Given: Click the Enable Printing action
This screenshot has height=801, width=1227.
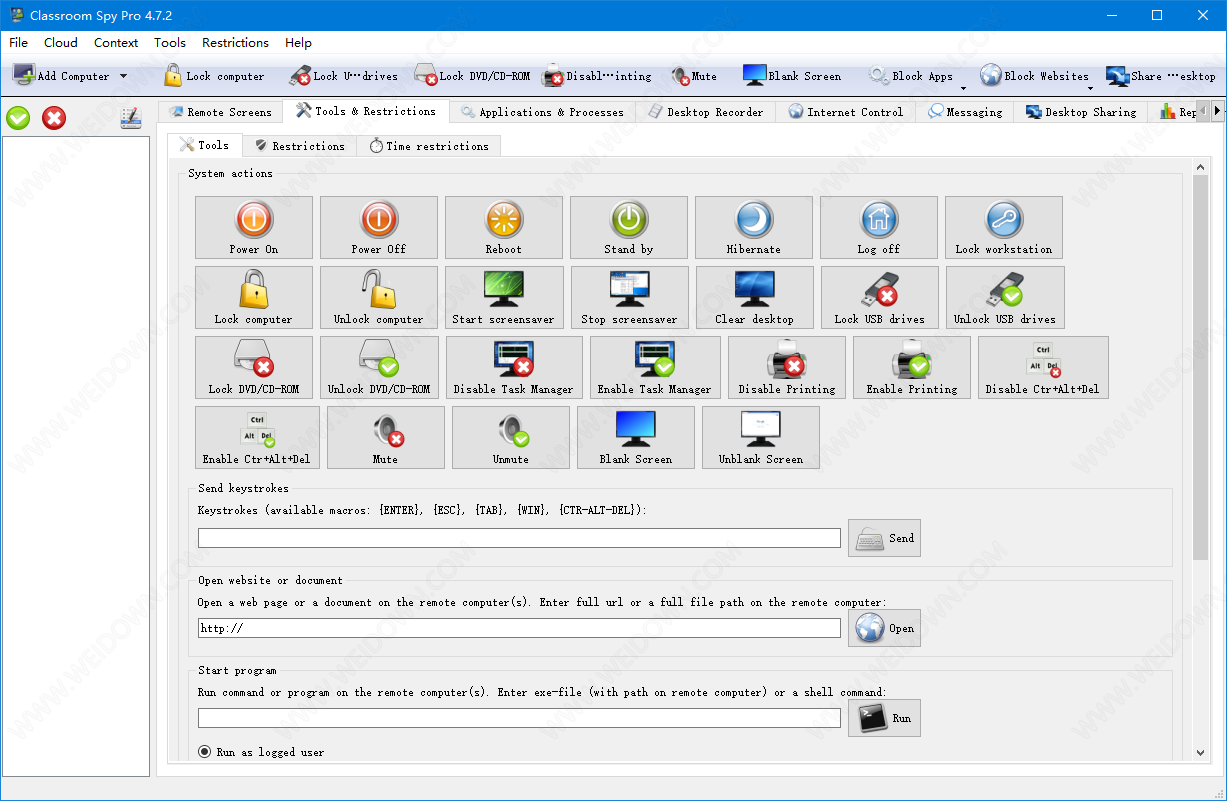Looking at the screenshot, I should pos(912,367).
